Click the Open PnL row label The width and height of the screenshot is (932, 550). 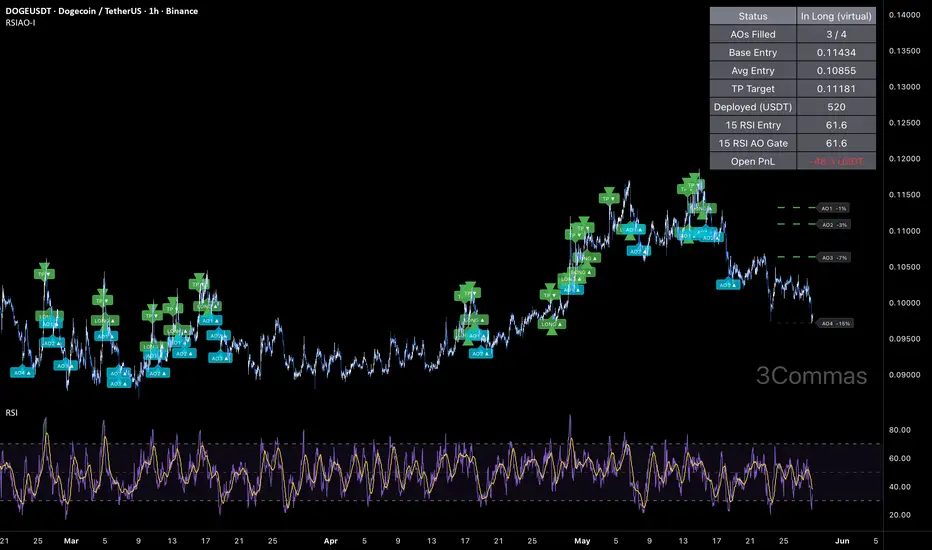[752, 161]
